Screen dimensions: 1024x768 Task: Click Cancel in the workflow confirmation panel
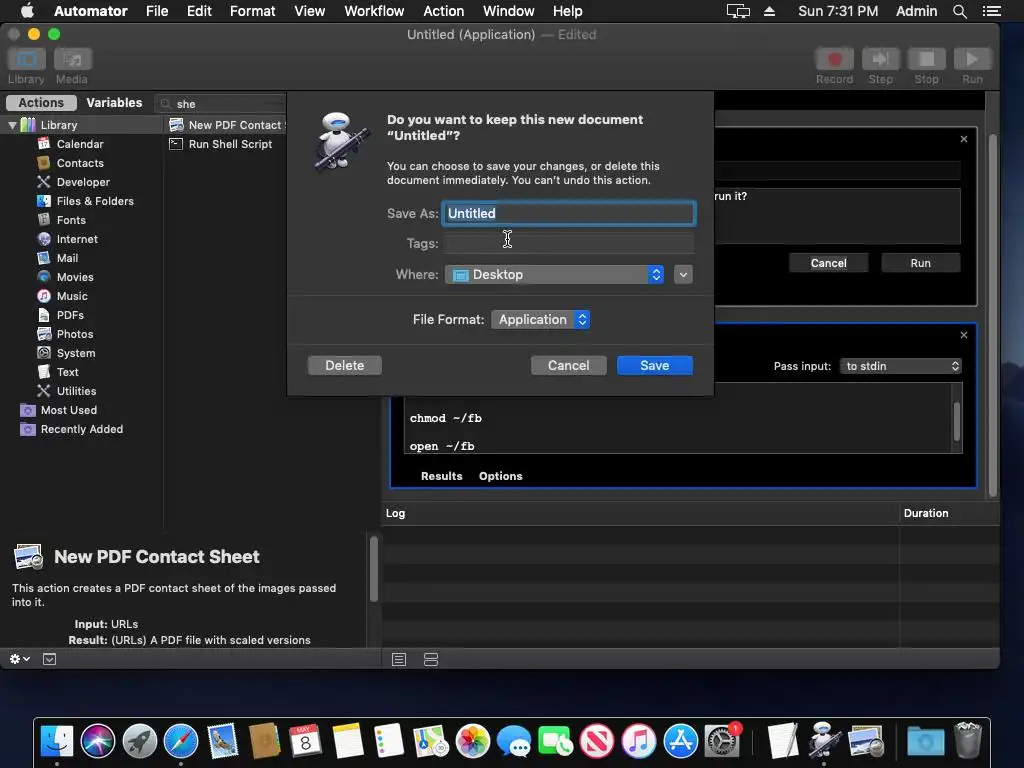coord(829,263)
